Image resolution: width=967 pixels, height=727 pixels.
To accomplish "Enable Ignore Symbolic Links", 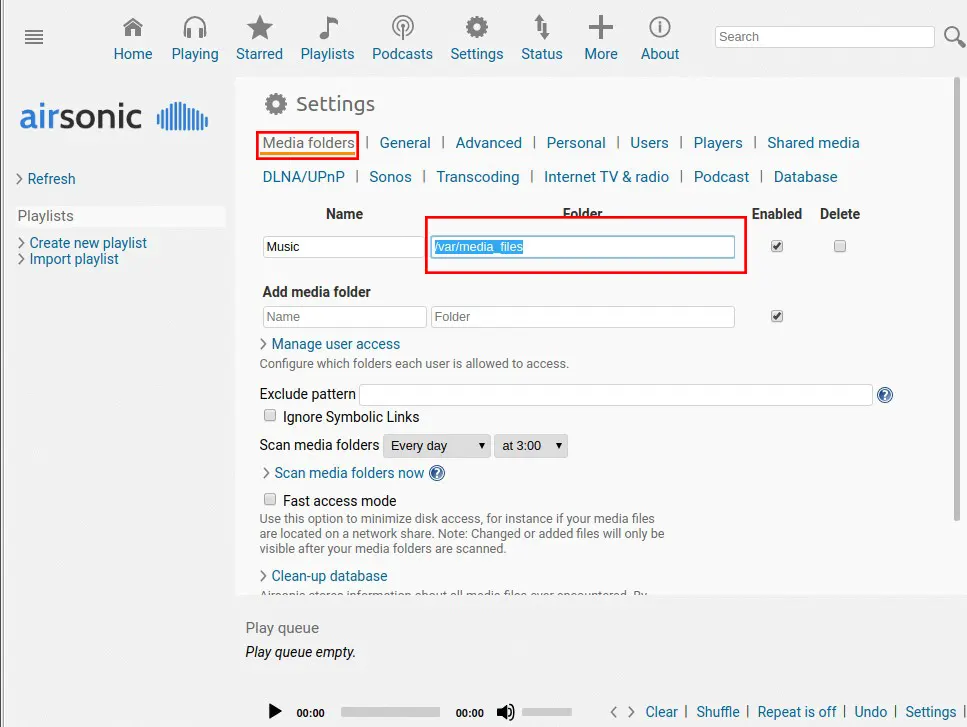I will [x=269, y=416].
